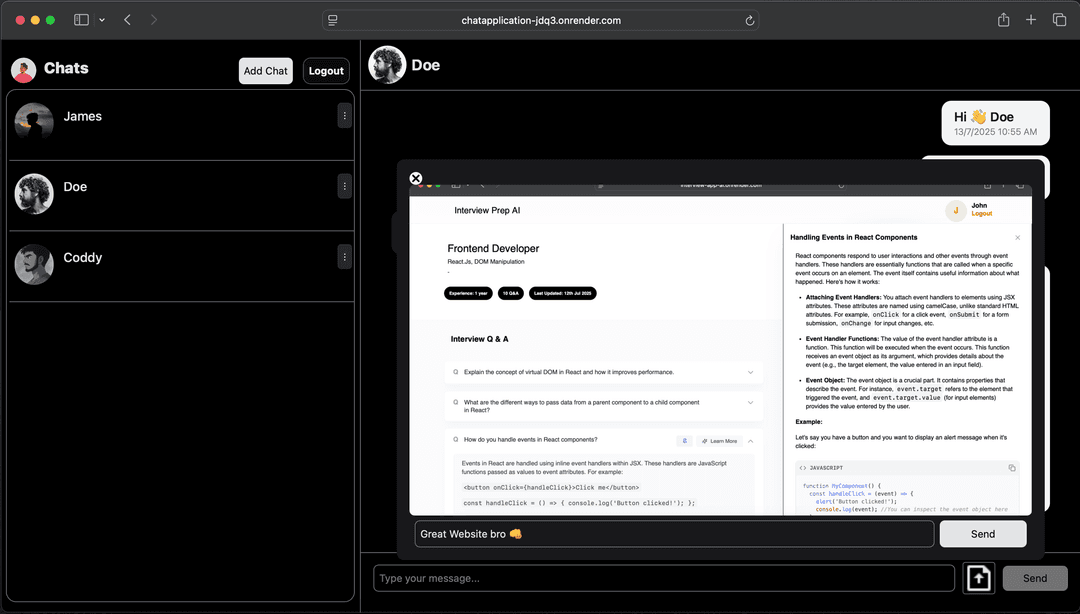Go back using Safari back arrow

127,20
